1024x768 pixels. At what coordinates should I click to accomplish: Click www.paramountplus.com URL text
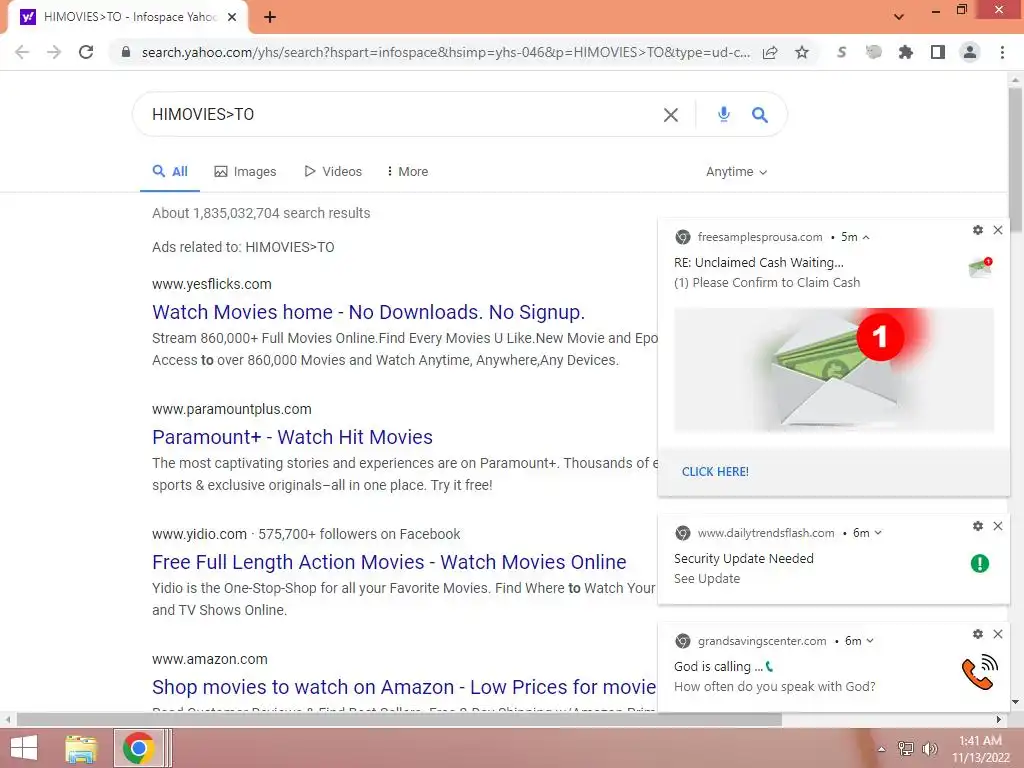click(232, 409)
